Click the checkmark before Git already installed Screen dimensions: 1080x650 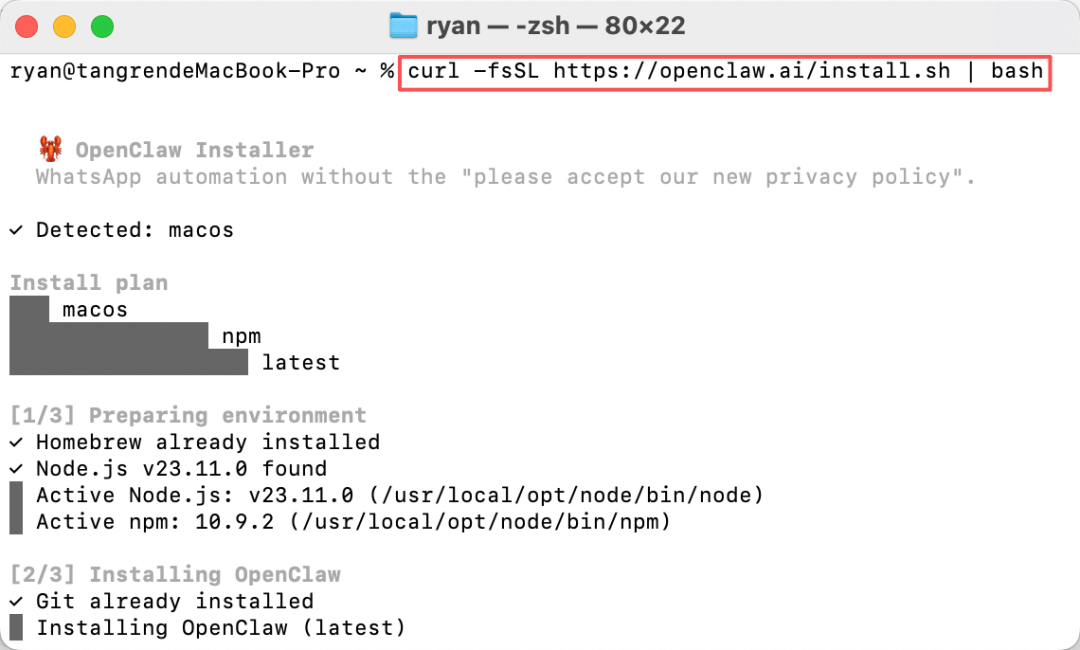click(16, 601)
